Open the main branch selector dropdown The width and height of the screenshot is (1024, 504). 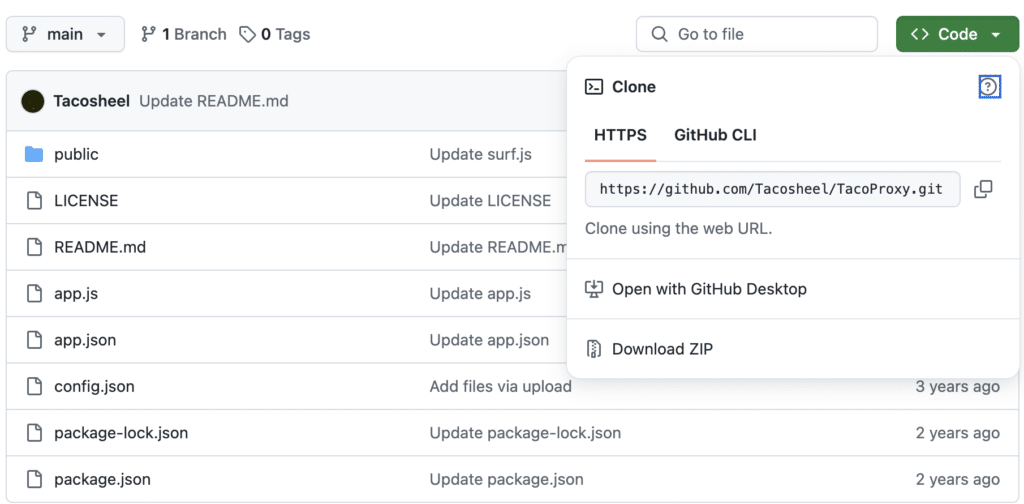coord(65,34)
